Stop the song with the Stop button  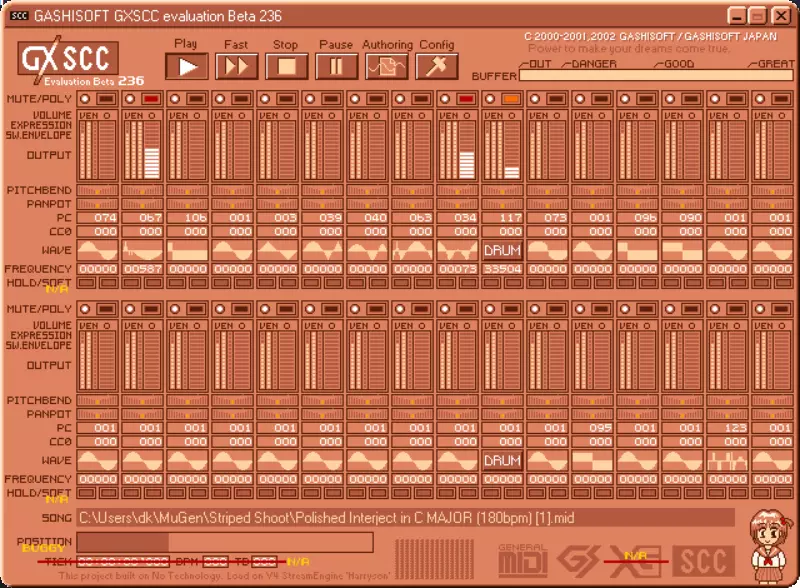[x=286, y=66]
